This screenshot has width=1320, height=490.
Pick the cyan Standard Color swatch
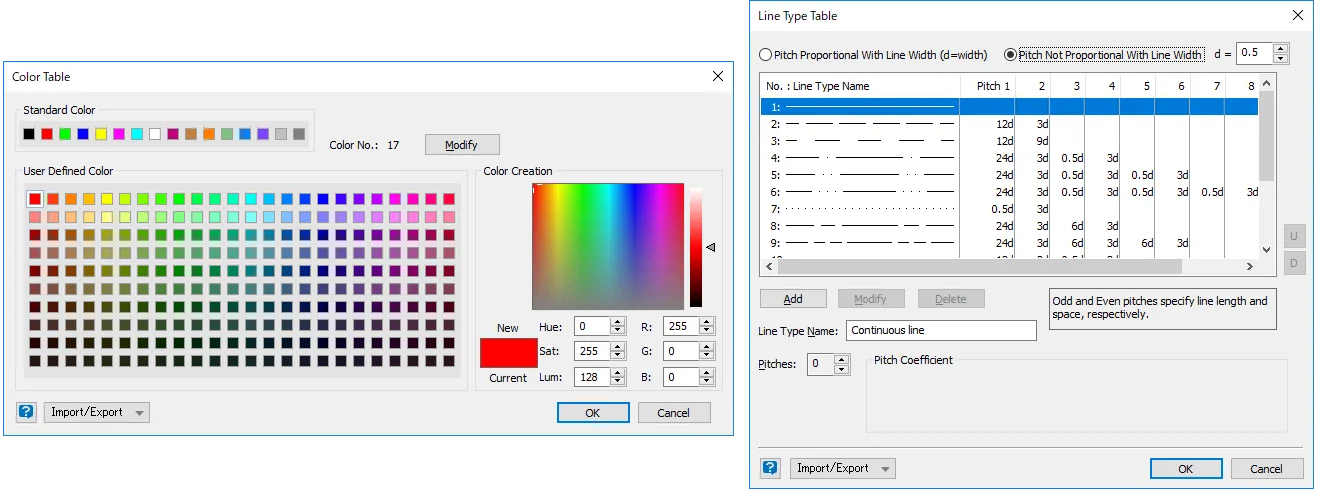[x=137, y=134]
